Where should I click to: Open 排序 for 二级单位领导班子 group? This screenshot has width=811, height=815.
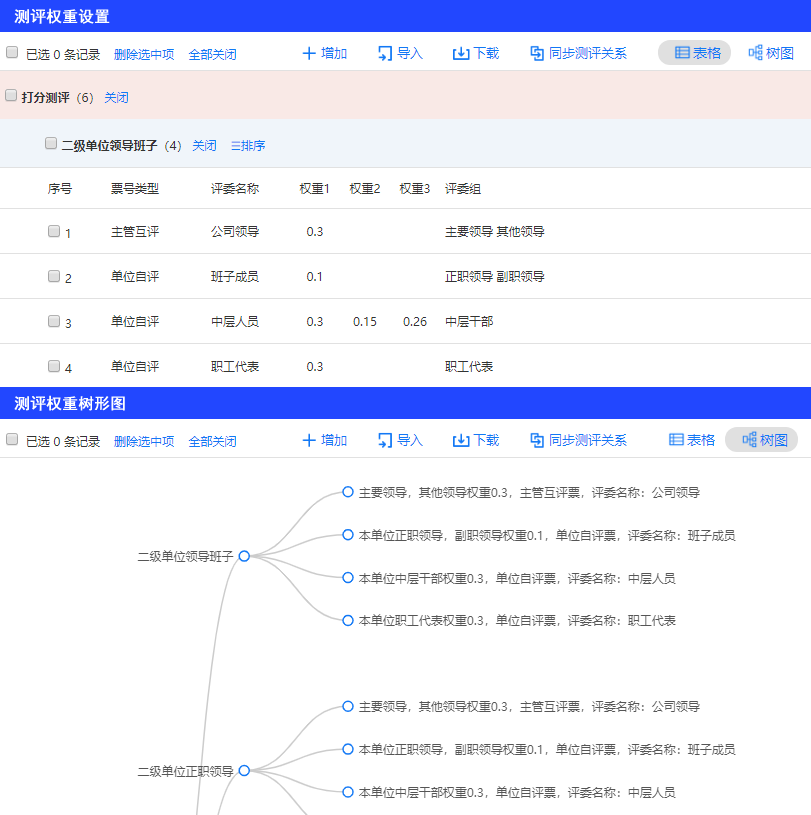point(248,146)
